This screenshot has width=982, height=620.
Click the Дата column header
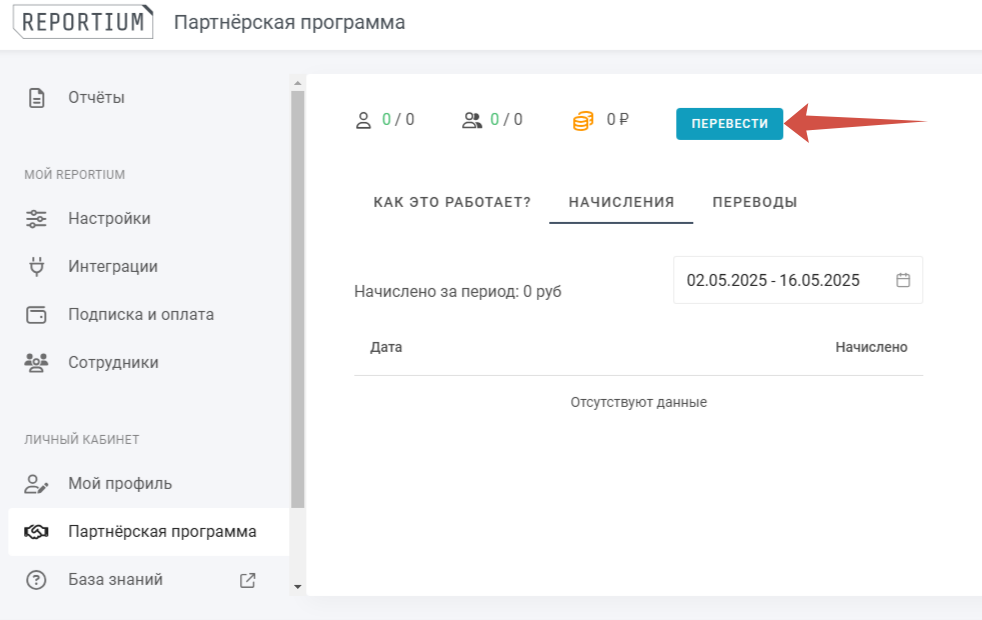coord(386,347)
